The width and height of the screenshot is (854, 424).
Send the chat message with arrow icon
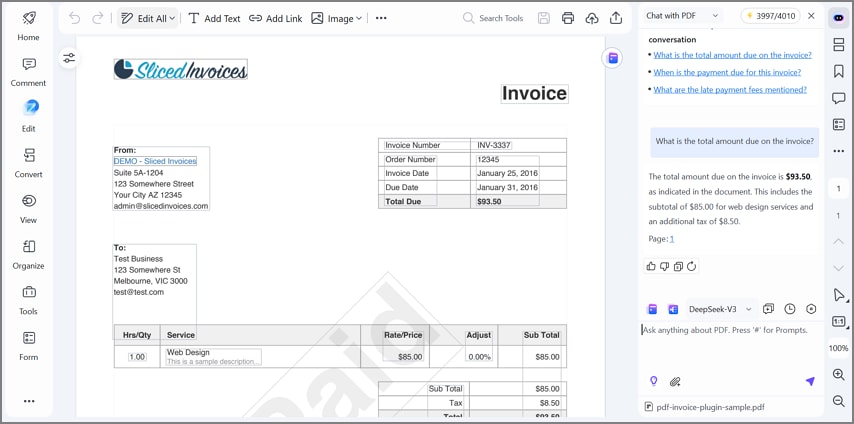810,381
